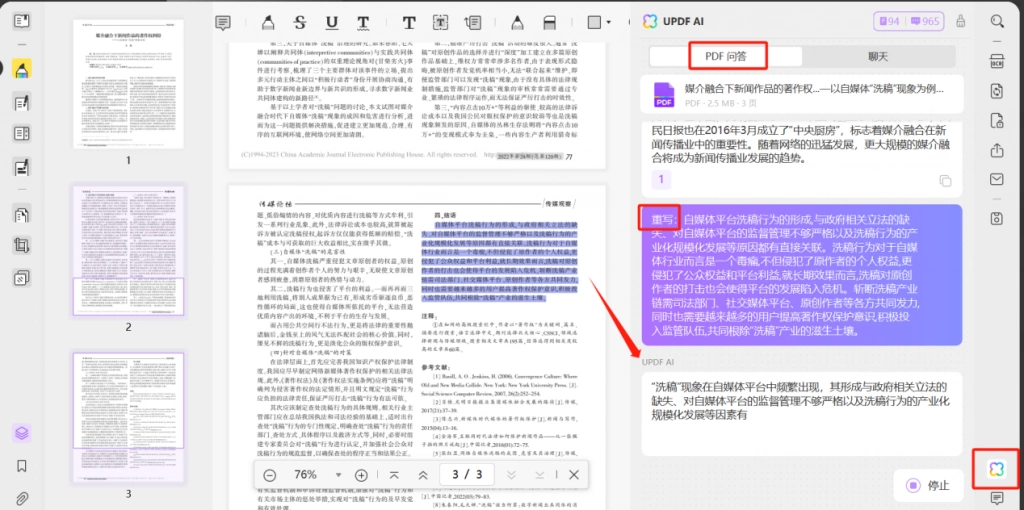
Task: Select the Rectangle shape tool
Action: click(594, 22)
